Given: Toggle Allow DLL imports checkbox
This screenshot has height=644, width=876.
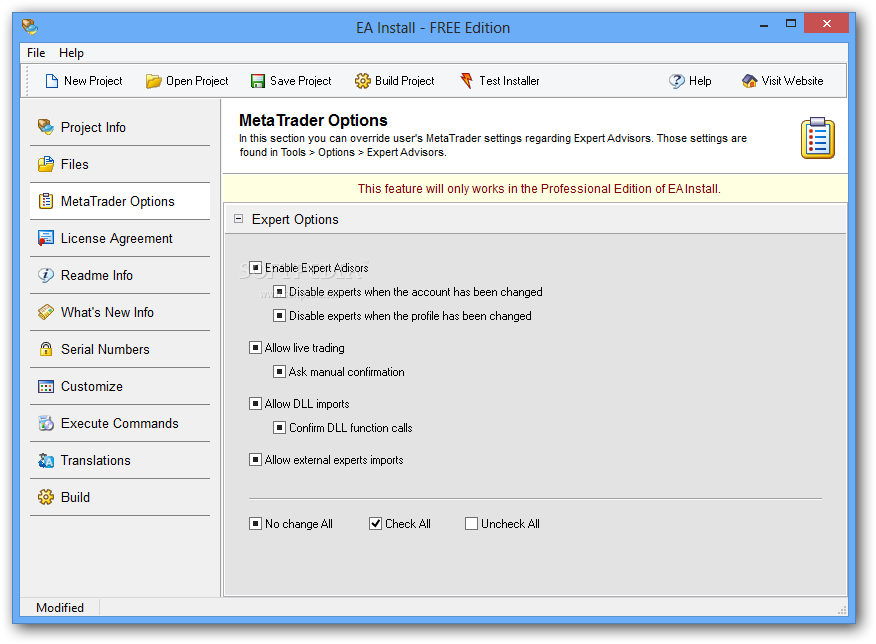Looking at the screenshot, I should [255, 404].
